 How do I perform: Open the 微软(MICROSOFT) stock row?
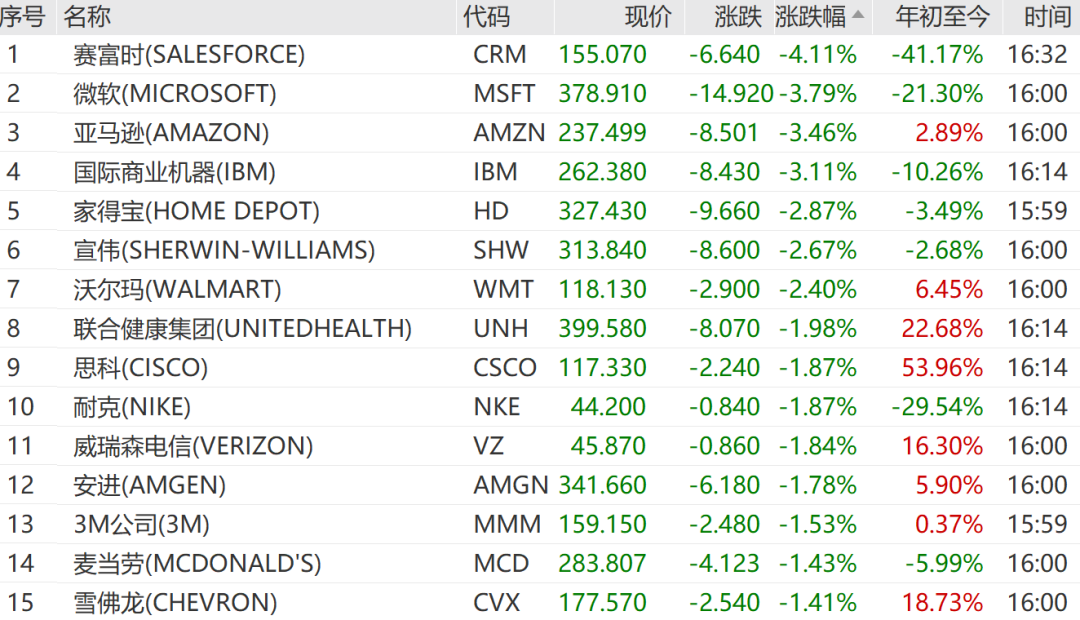click(x=540, y=94)
